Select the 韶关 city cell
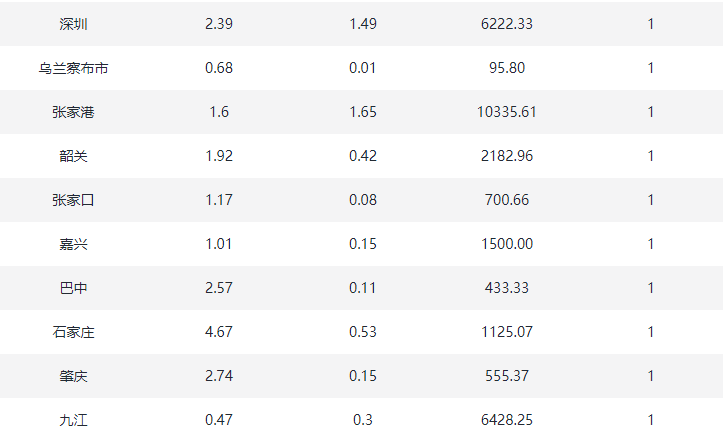 73,156
